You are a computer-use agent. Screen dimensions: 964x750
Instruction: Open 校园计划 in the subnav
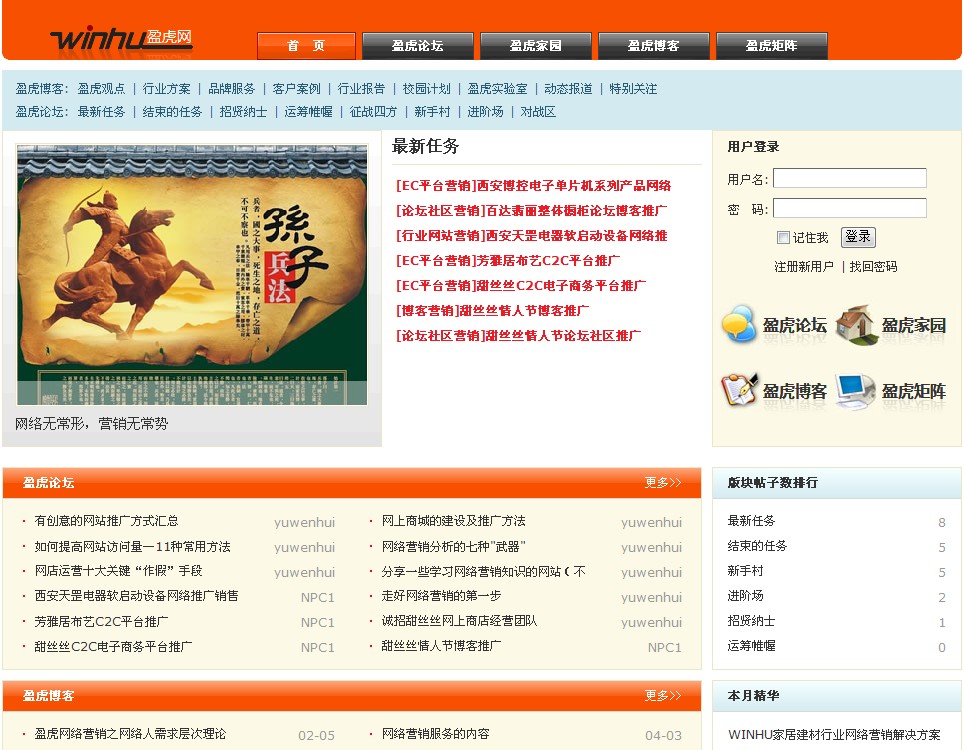click(426, 89)
